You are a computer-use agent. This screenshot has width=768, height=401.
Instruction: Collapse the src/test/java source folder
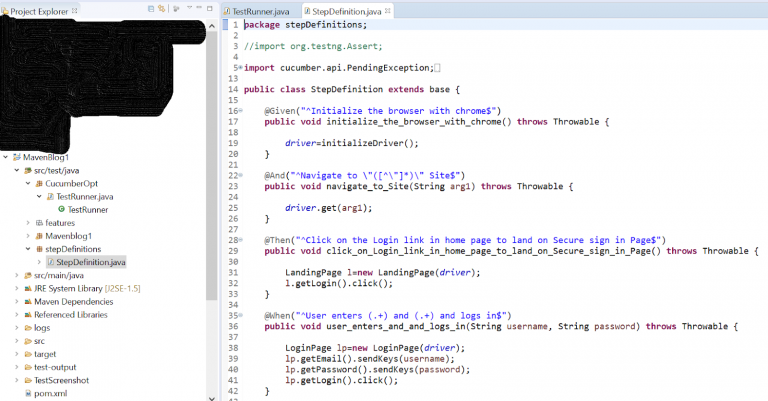17,170
